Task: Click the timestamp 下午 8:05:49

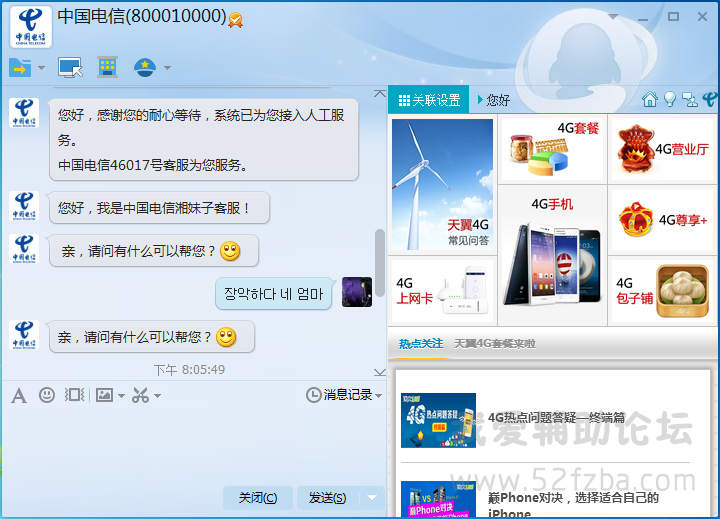Action: (189, 370)
